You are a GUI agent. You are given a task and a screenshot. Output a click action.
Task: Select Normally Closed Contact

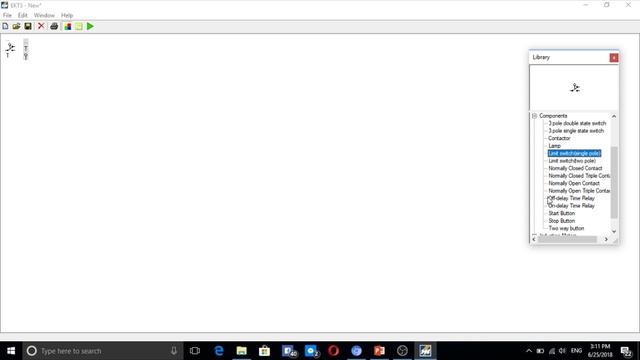pos(575,169)
